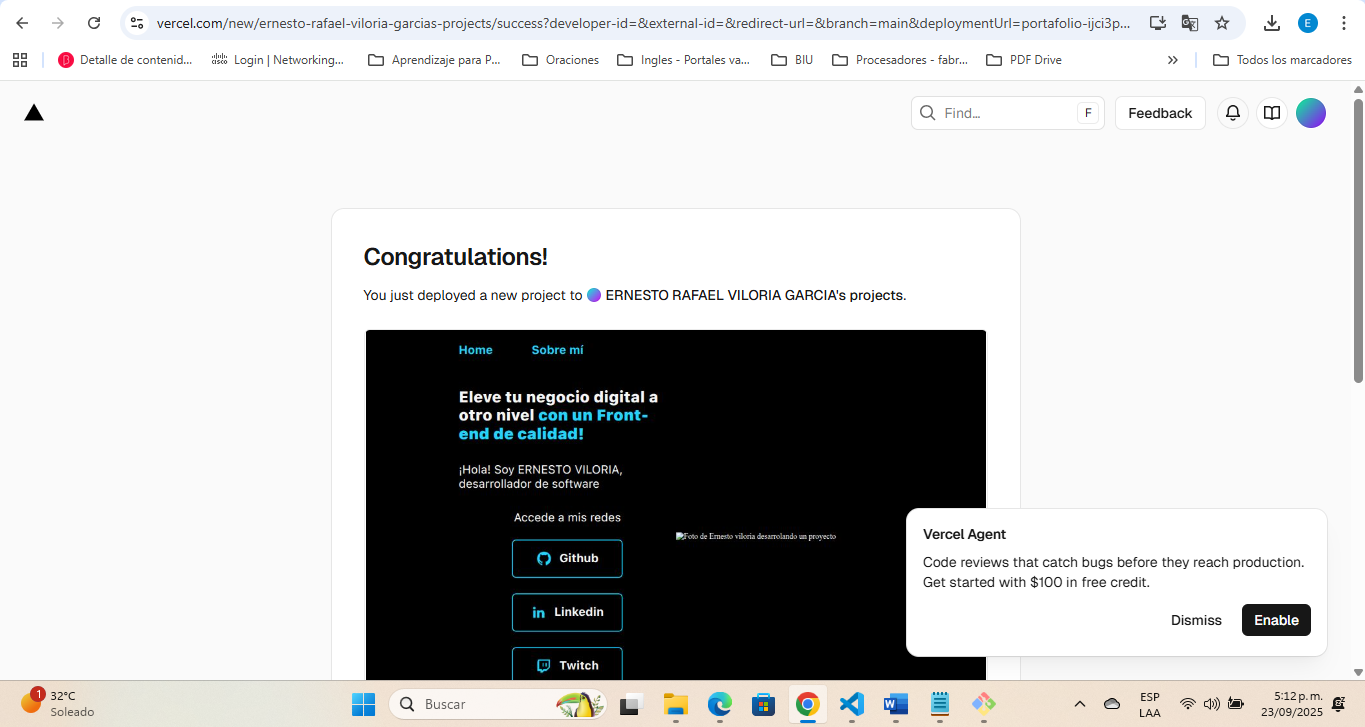Click the browser forward arrow
1365x727 pixels.
click(58, 23)
